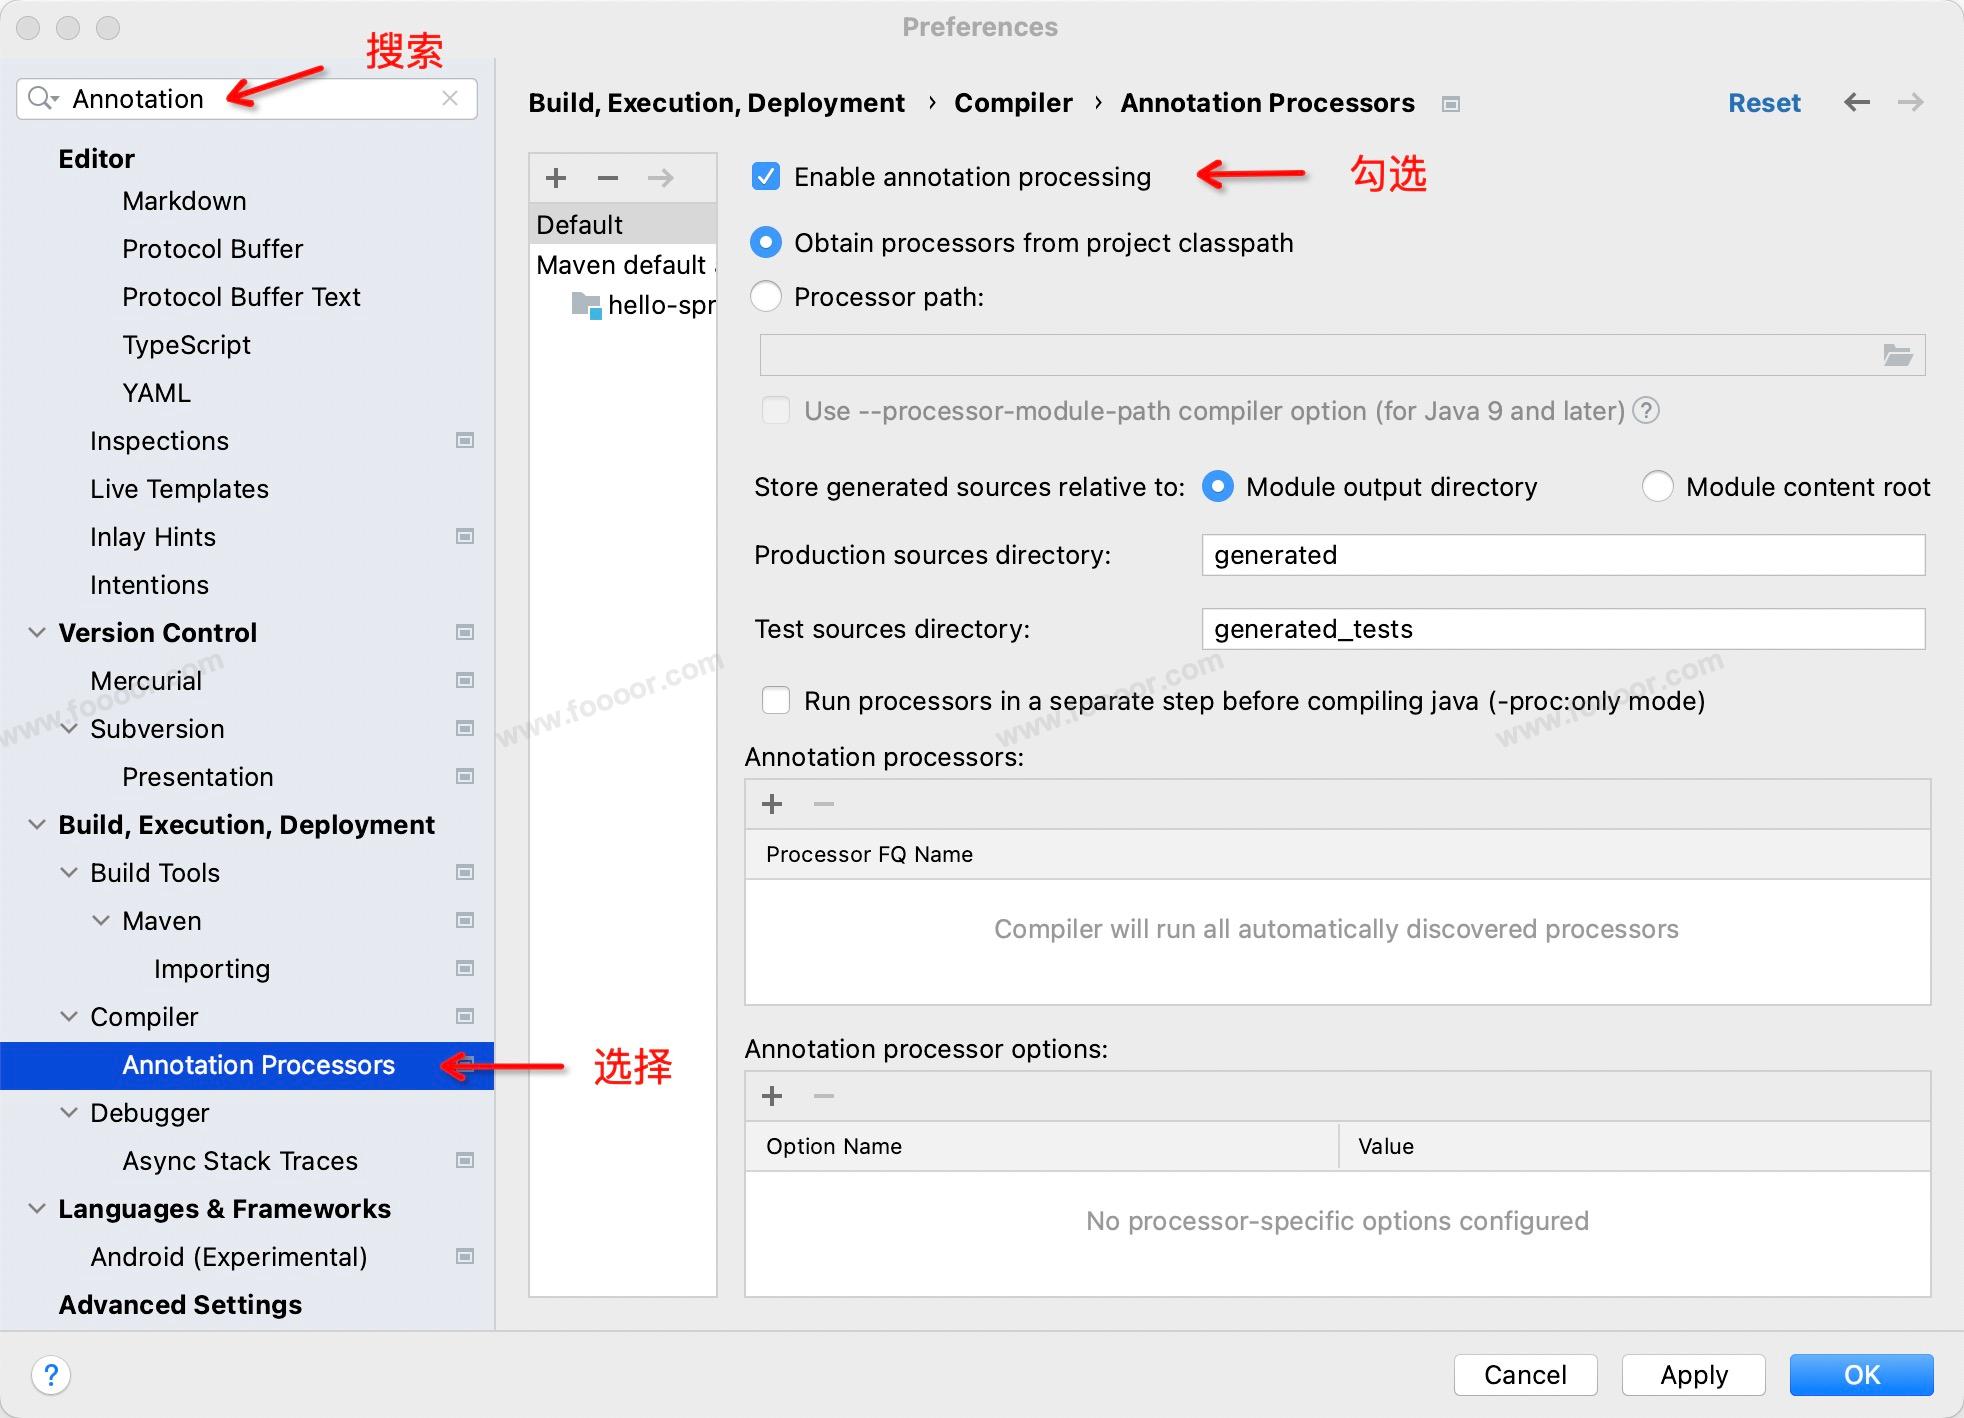This screenshot has width=1964, height=1418.
Task: Open Live Templates settings page
Action: (179, 489)
